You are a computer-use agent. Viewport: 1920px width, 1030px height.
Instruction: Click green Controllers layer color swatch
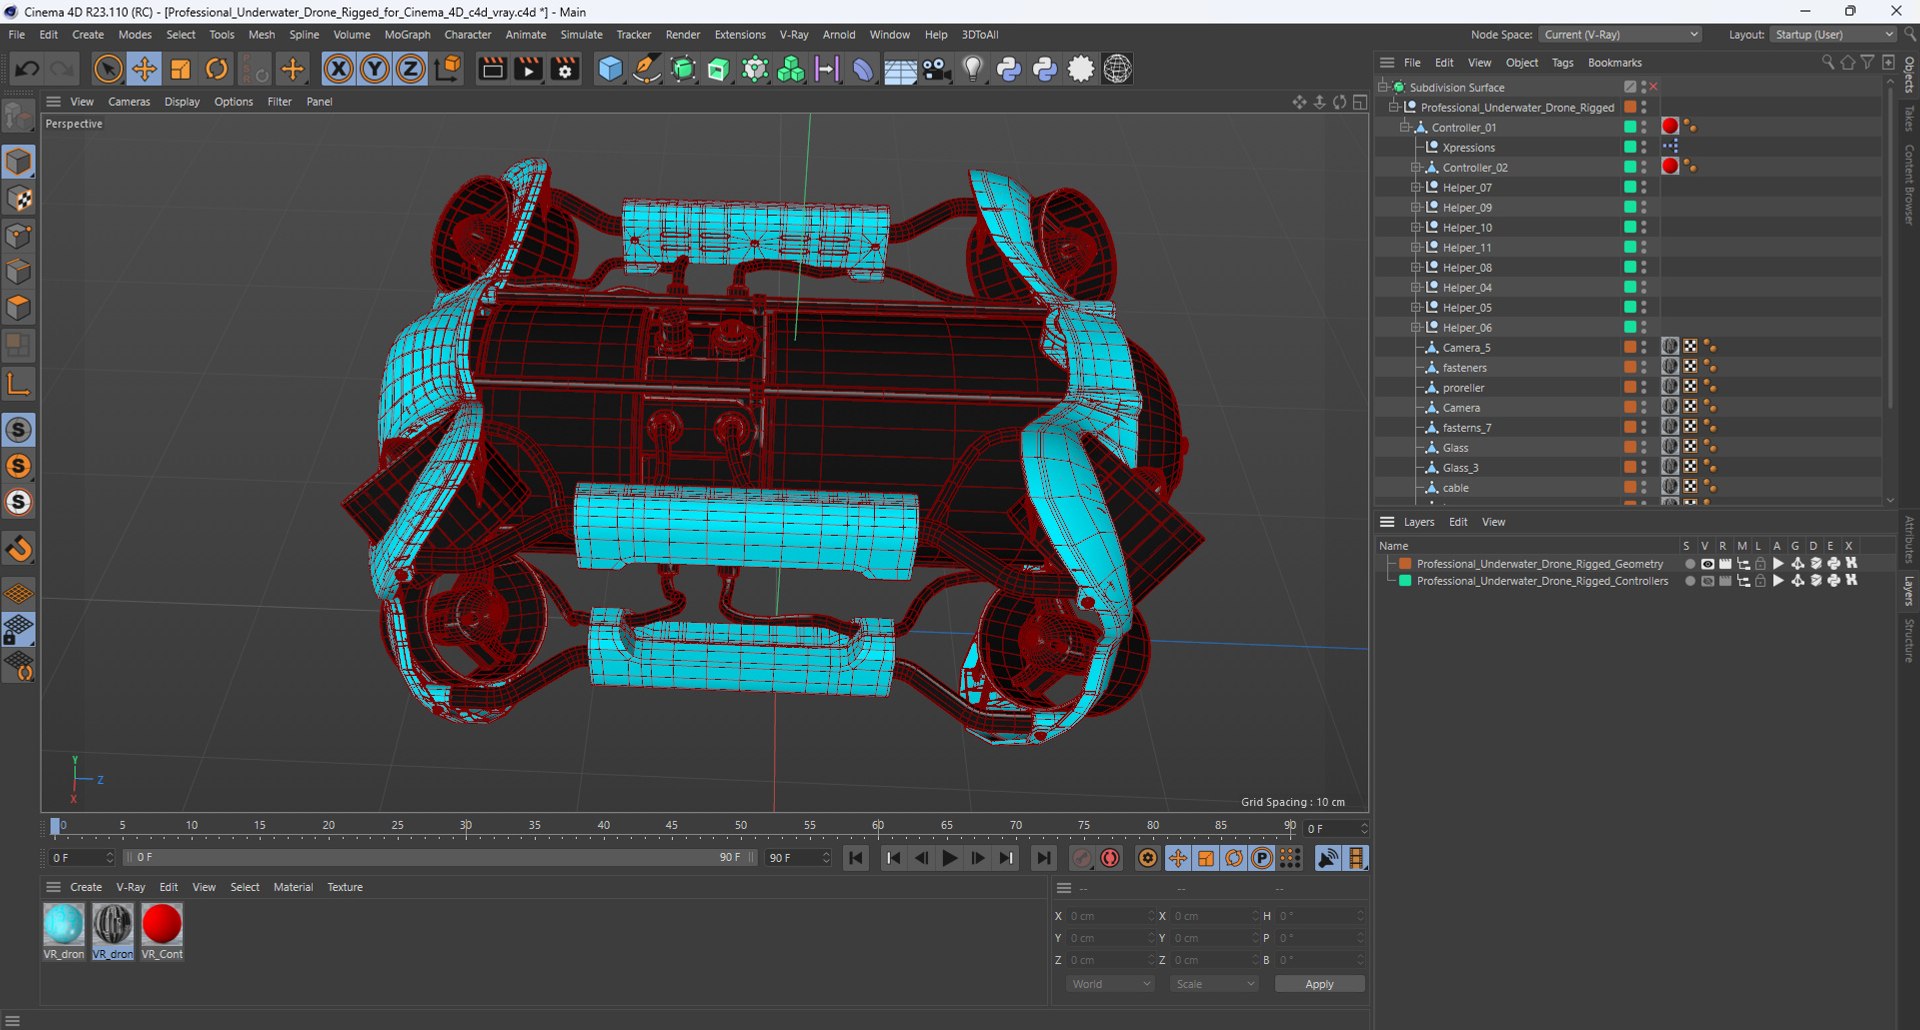pyautogui.click(x=1405, y=581)
